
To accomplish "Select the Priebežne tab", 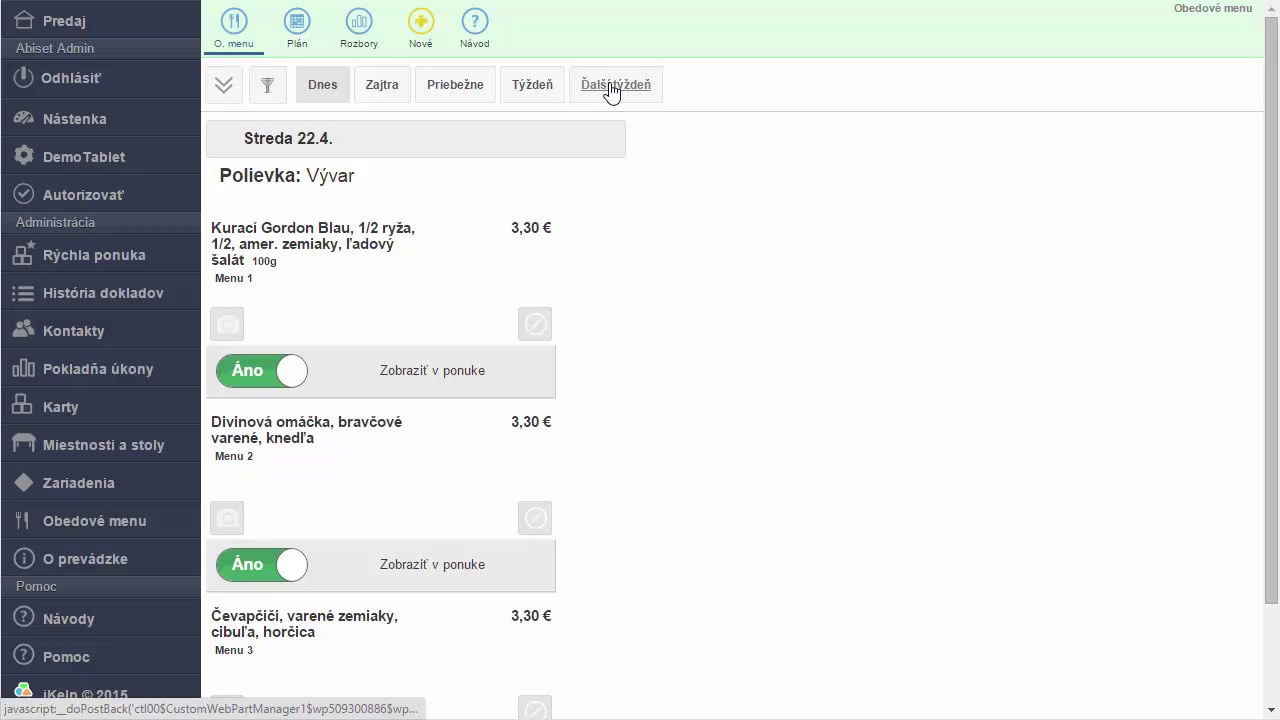I will (455, 85).
